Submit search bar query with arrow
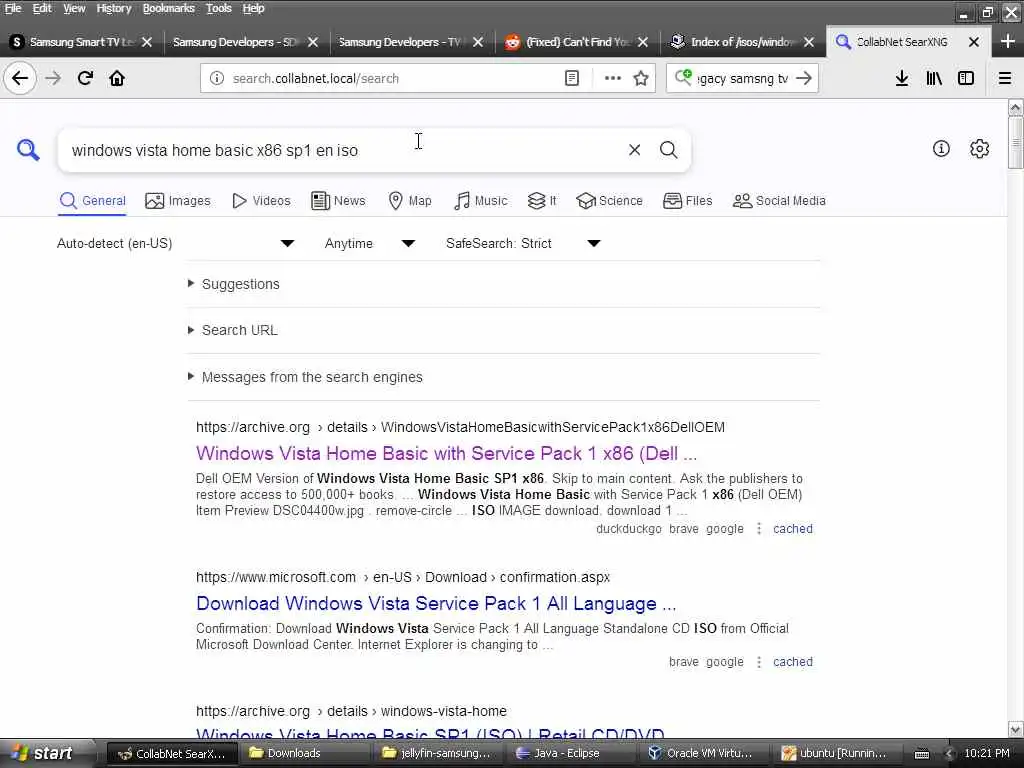Image resolution: width=1024 pixels, height=768 pixels. click(804, 78)
